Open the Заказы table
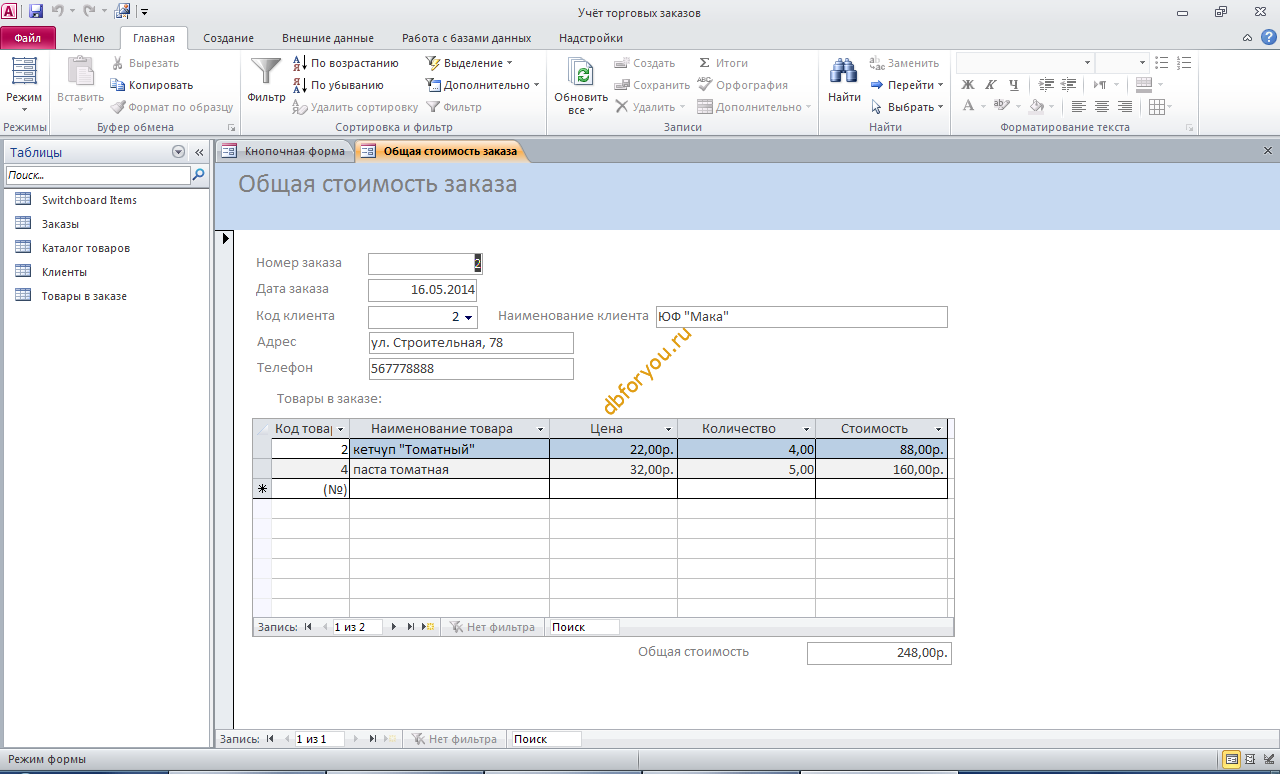Screen dimensions: 1280x774 click(60, 224)
